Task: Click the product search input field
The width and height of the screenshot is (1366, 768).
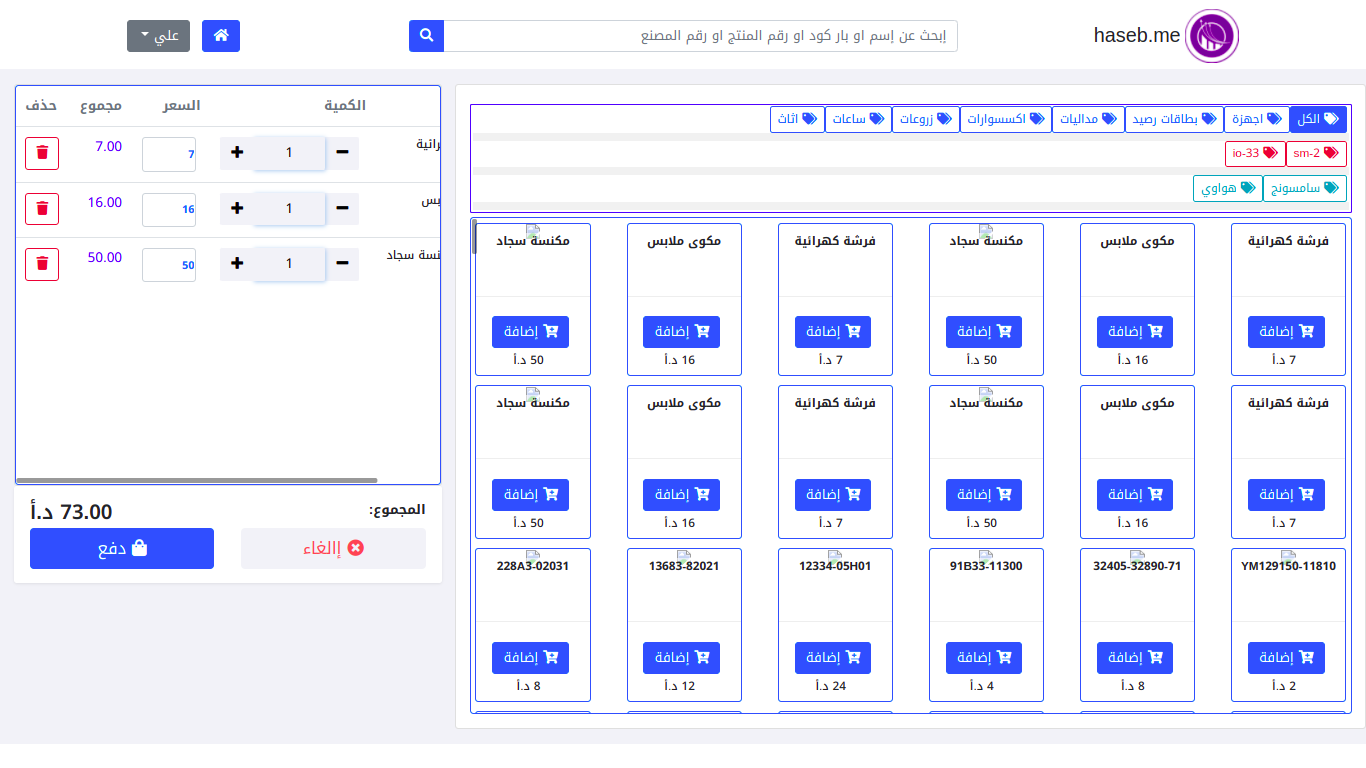Action: [x=700, y=36]
